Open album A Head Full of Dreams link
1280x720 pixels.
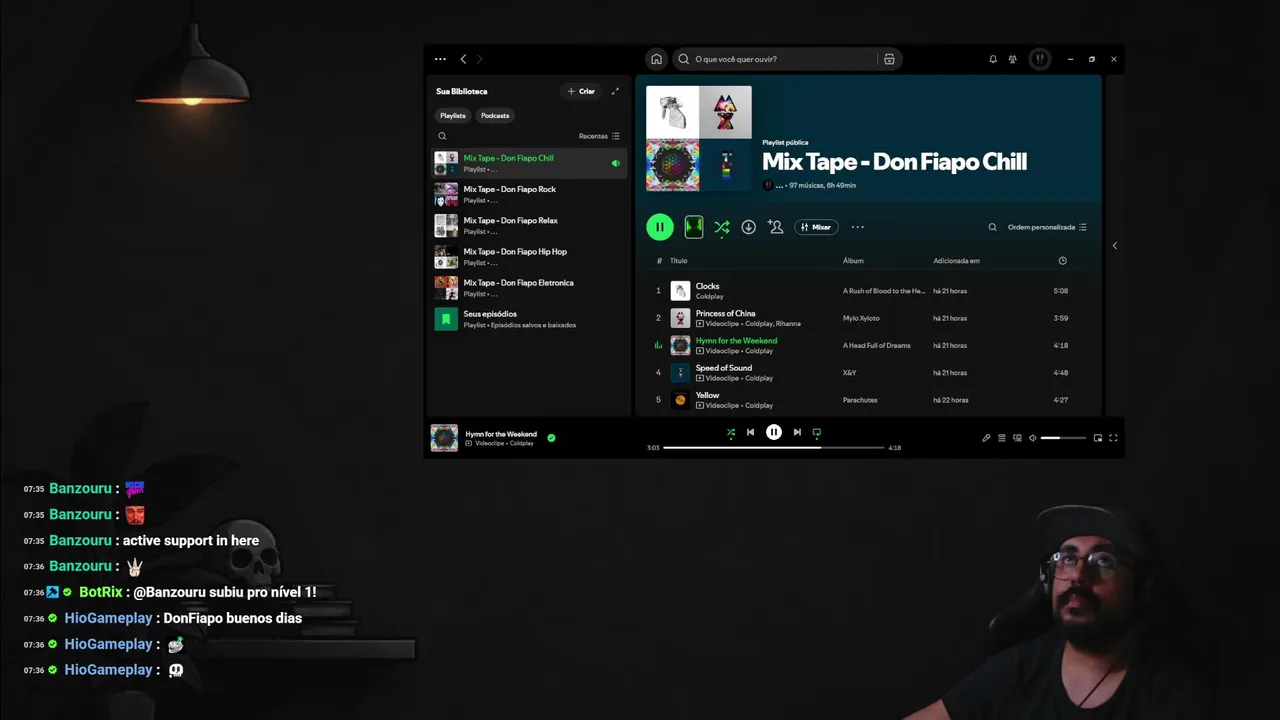[x=877, y=345]
